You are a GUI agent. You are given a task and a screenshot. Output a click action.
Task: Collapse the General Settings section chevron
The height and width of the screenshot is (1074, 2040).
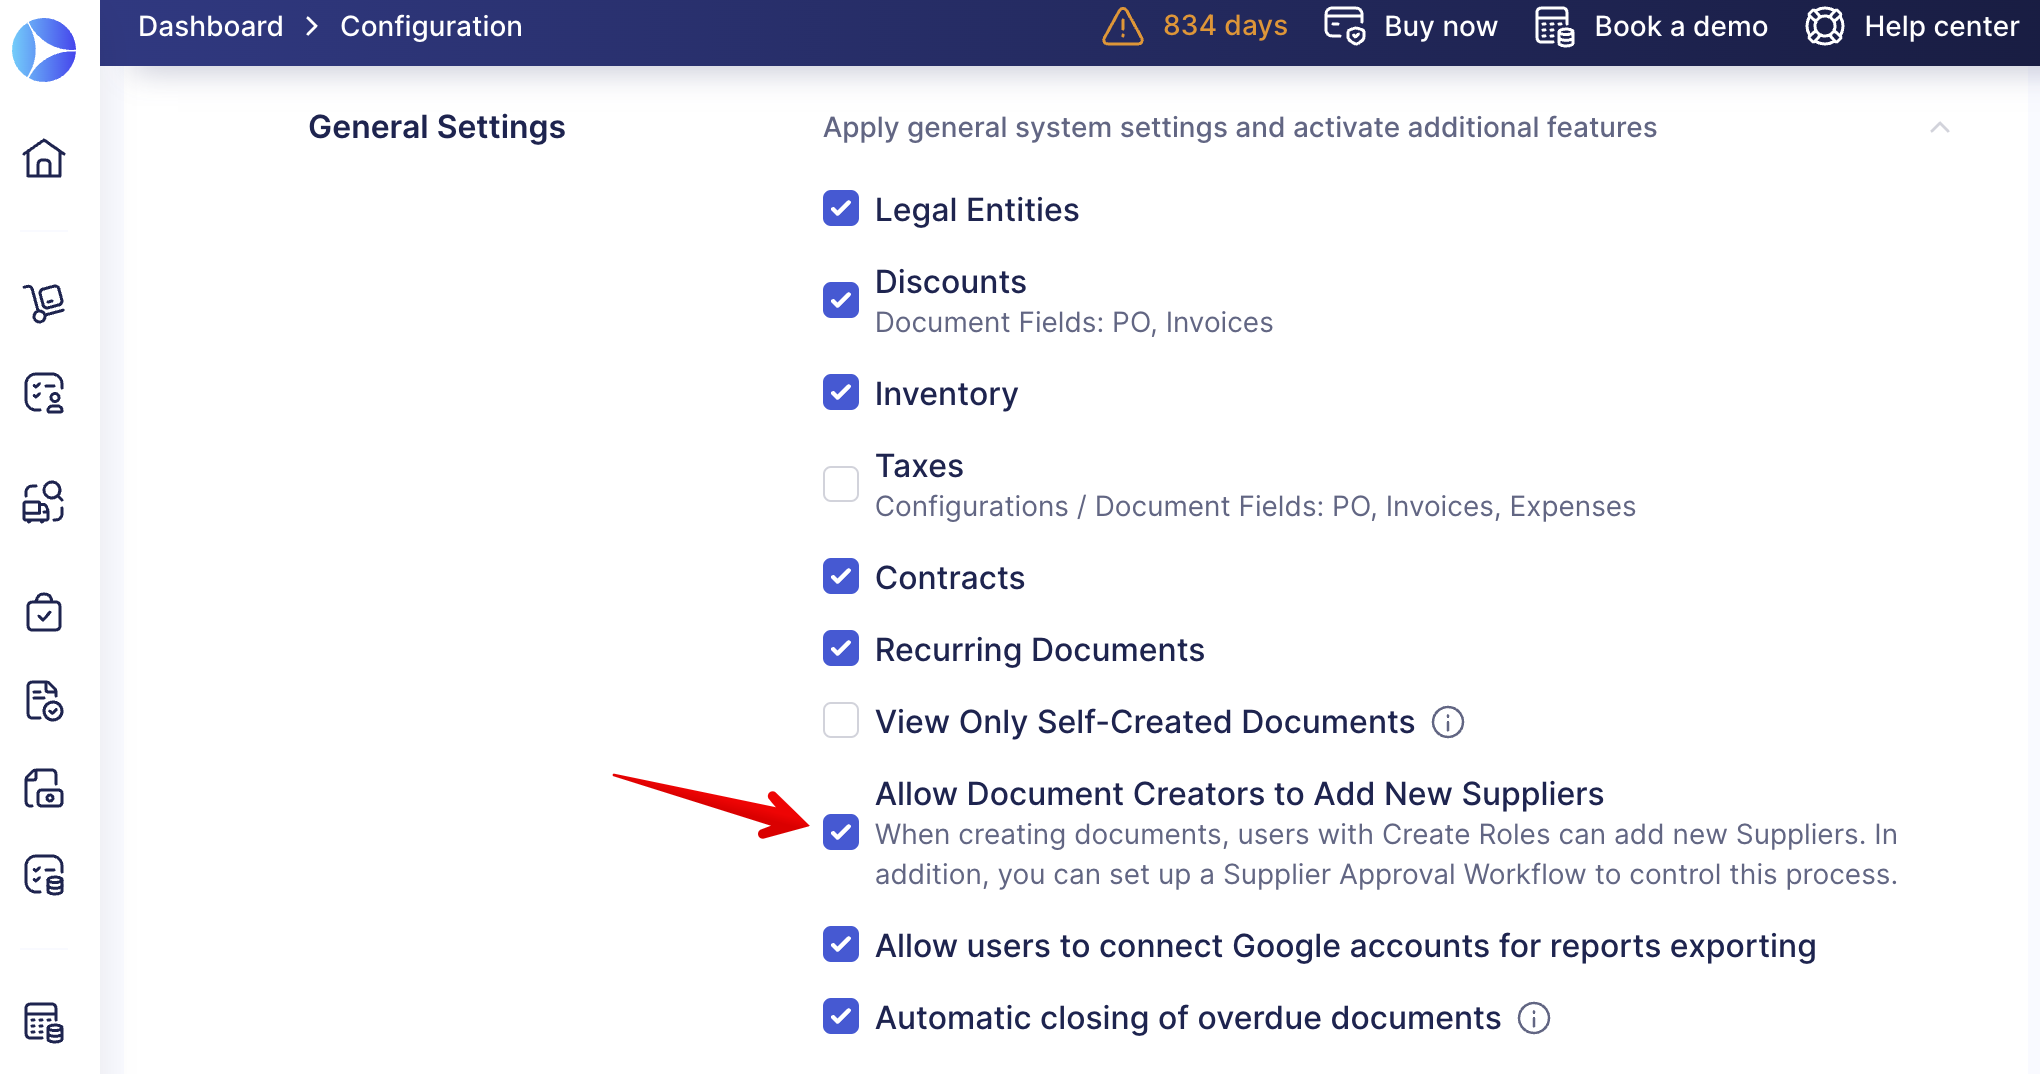click(1939, 127)
